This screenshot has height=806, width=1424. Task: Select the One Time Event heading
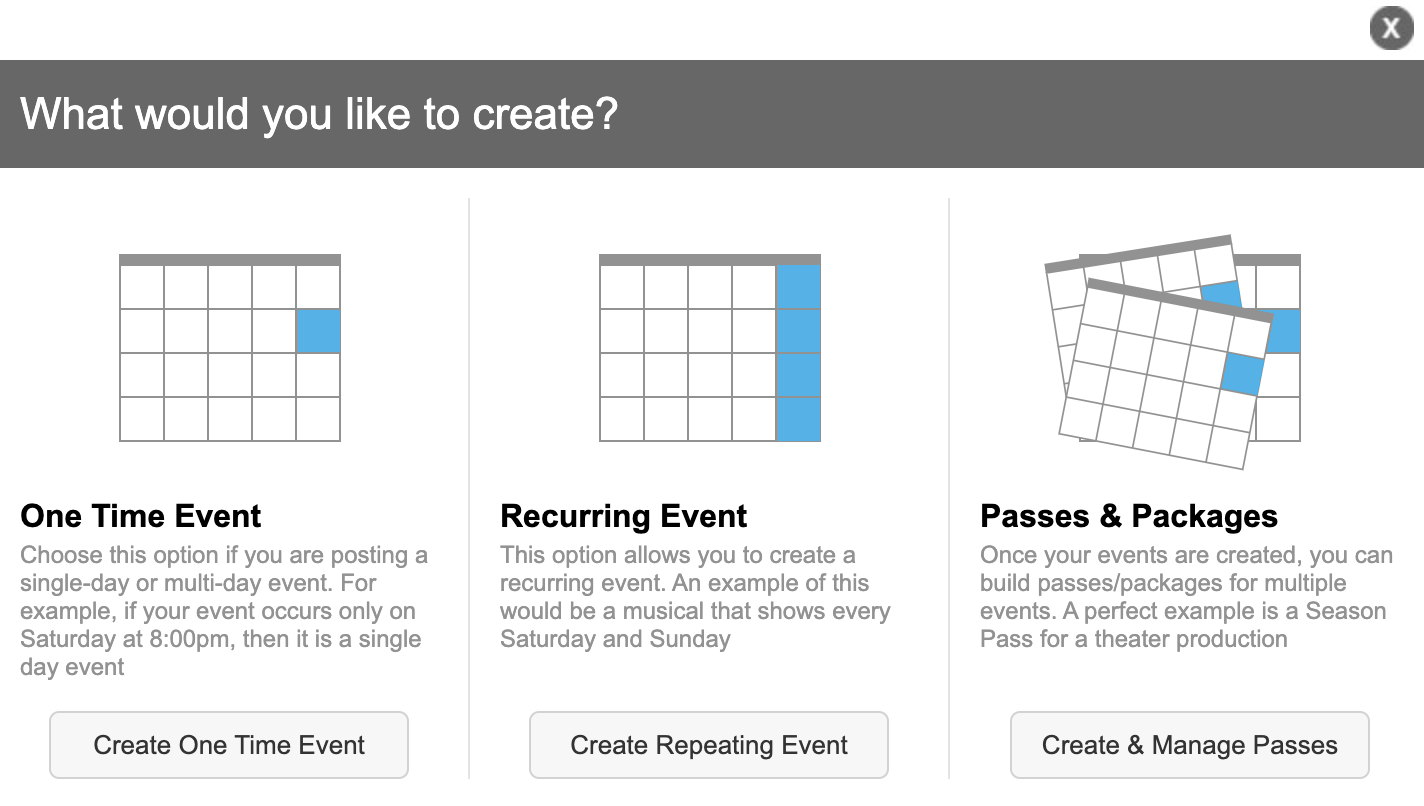[x=141, y=516]
